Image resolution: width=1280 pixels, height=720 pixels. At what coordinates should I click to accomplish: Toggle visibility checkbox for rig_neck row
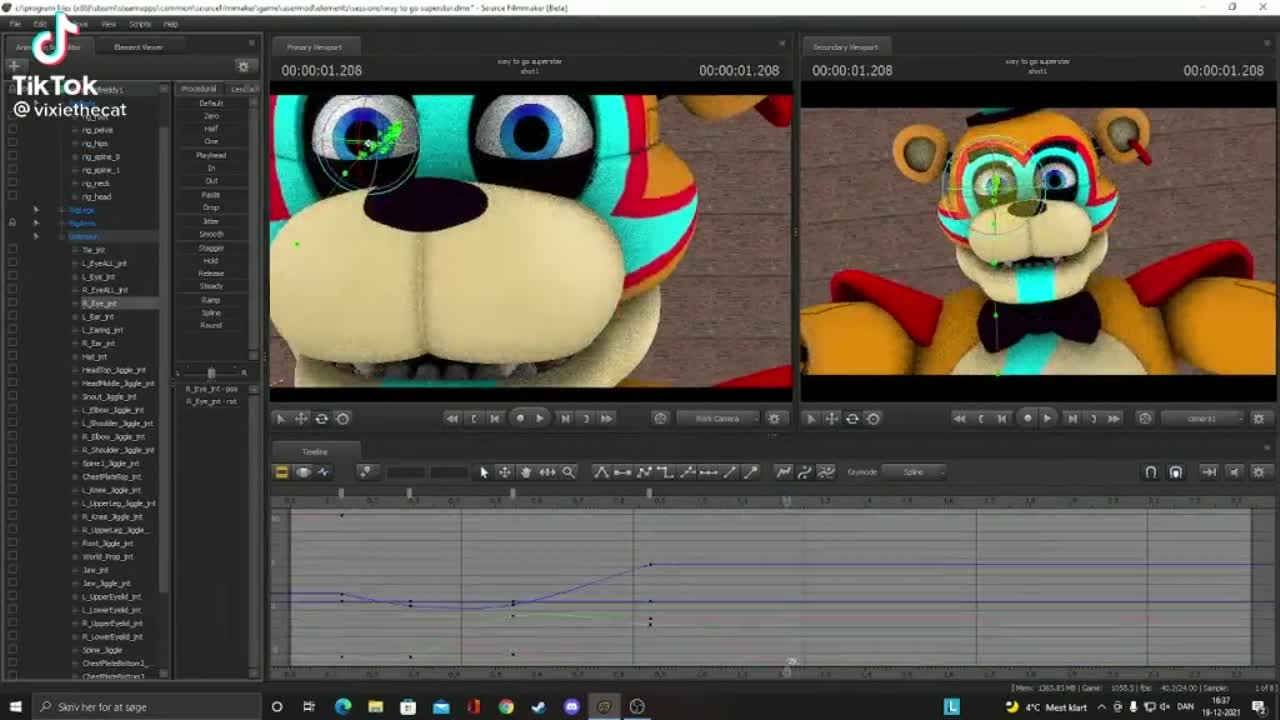click(12, 183)
